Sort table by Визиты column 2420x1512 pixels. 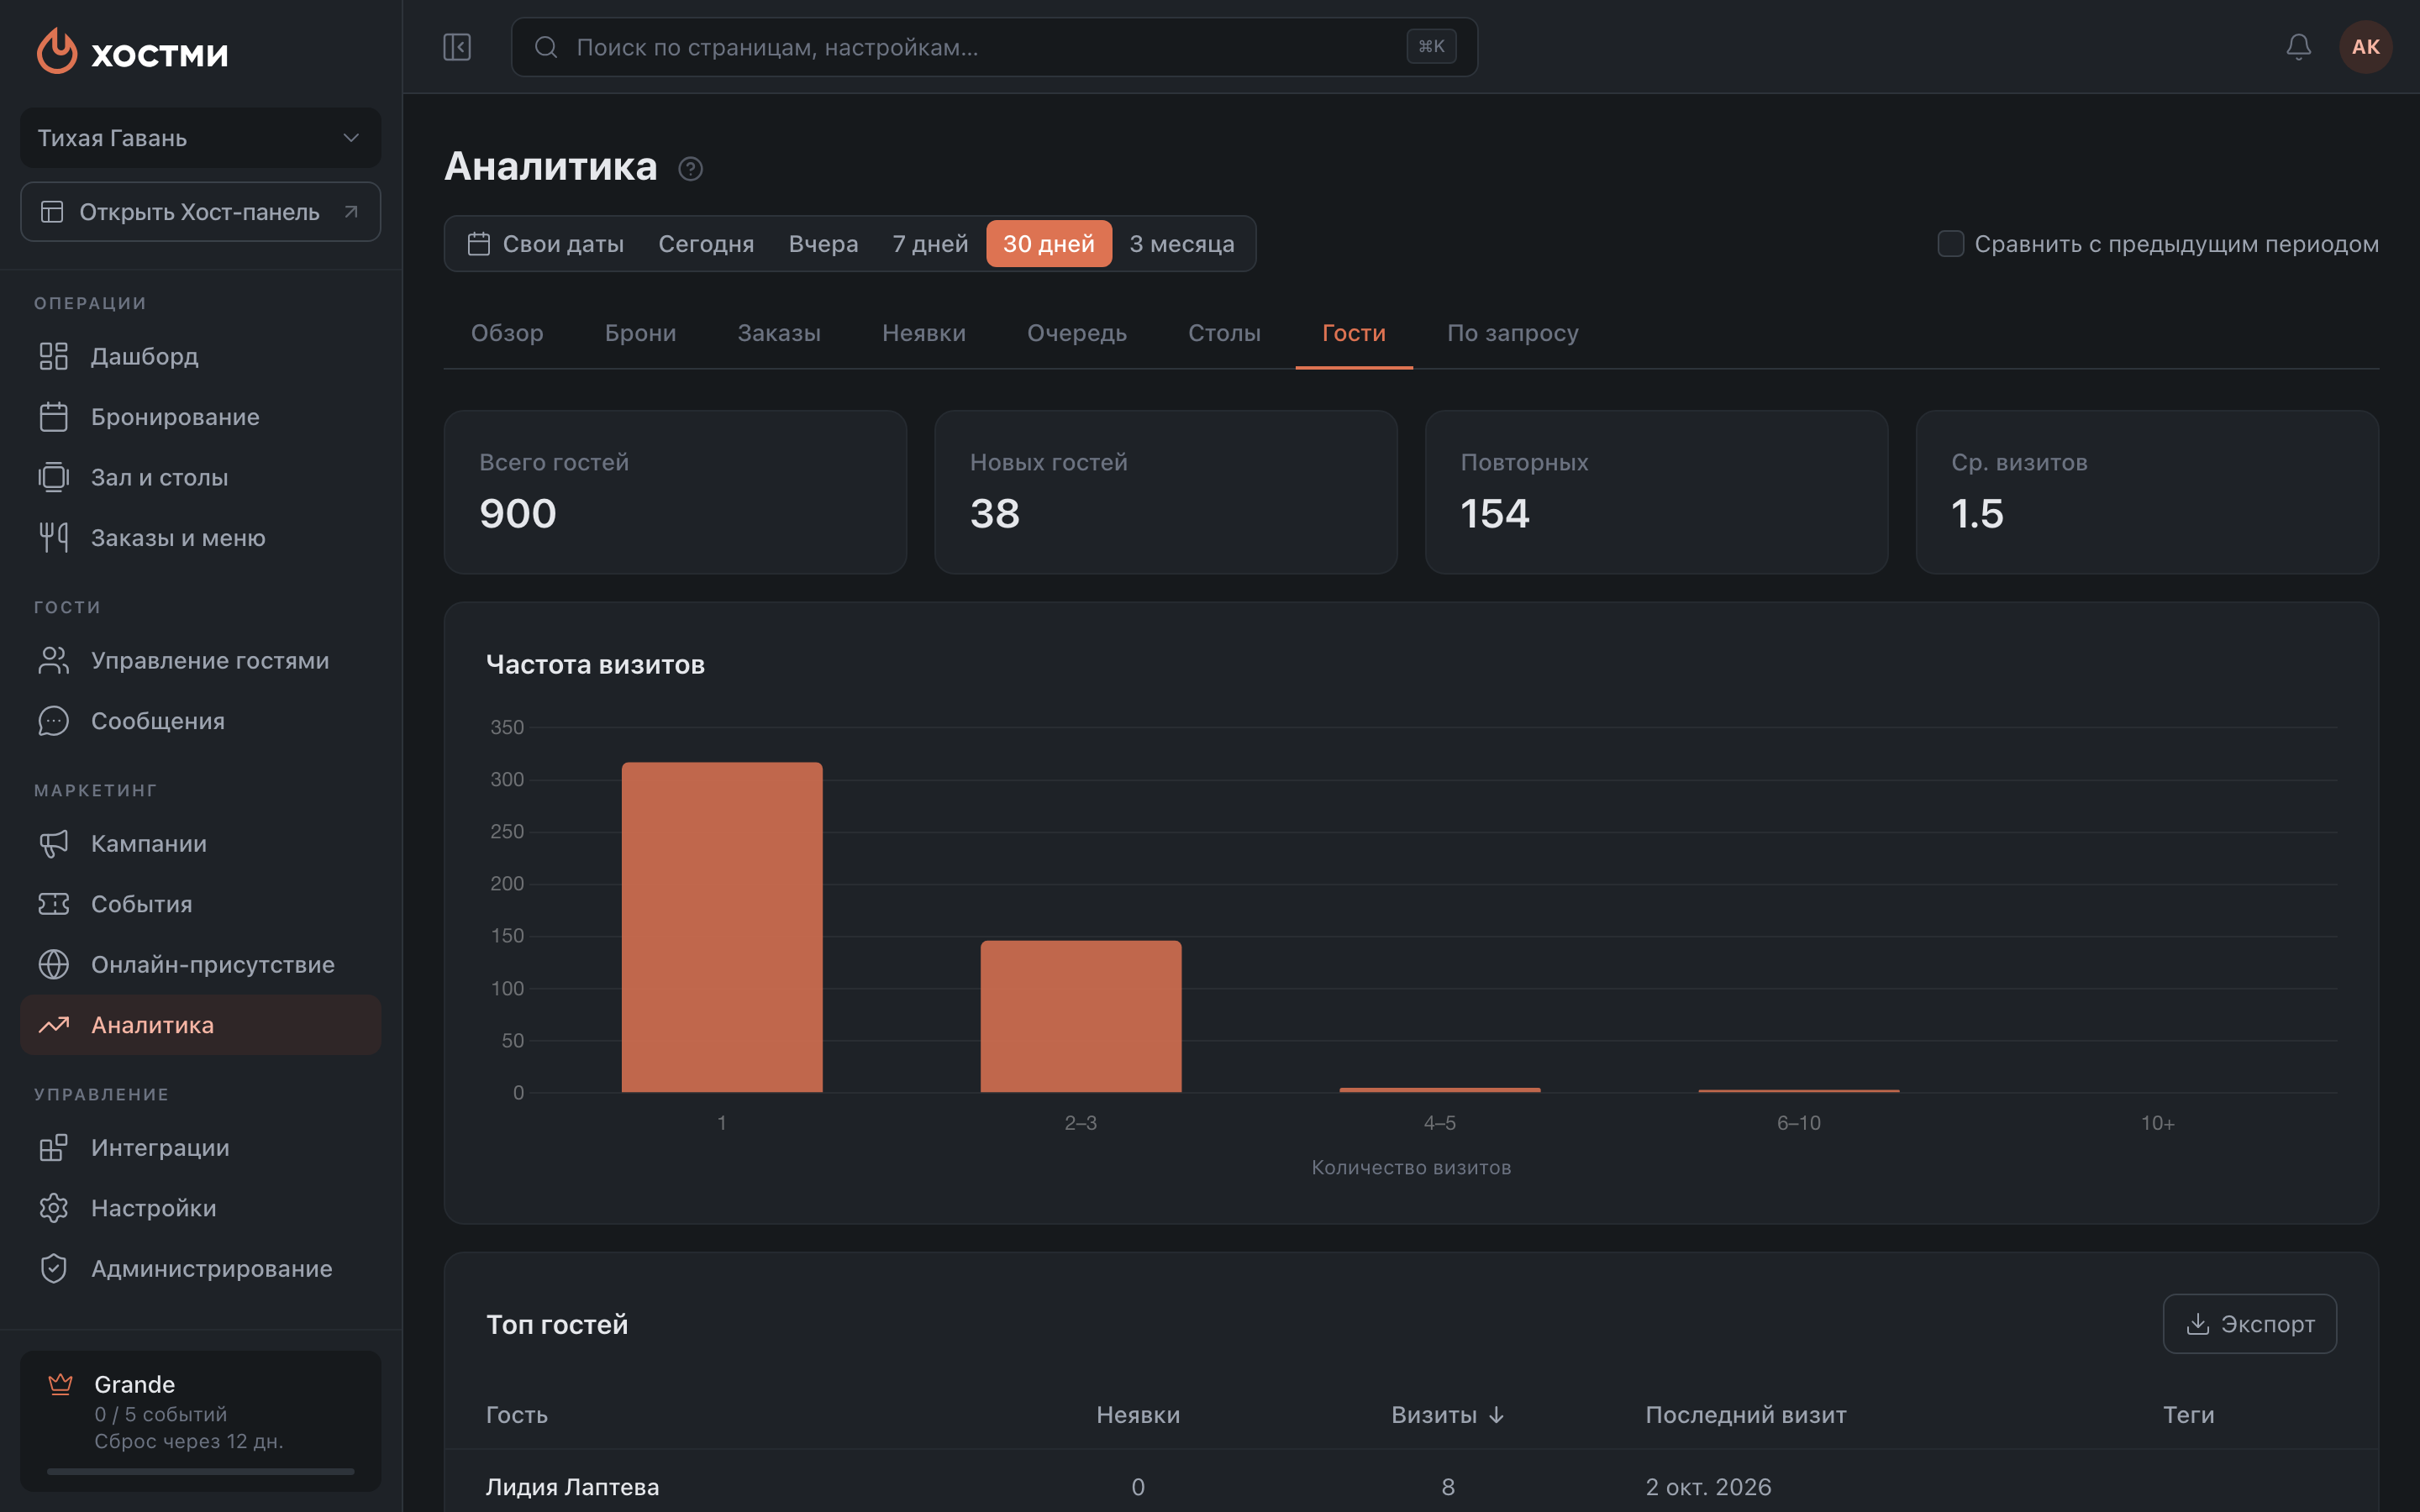click(1447, 1415)
